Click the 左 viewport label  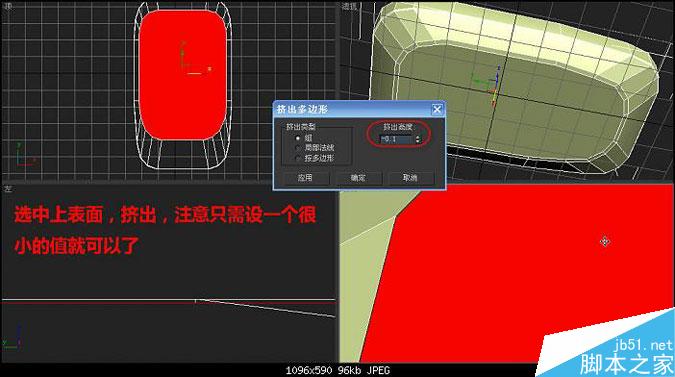click(7, 188)
